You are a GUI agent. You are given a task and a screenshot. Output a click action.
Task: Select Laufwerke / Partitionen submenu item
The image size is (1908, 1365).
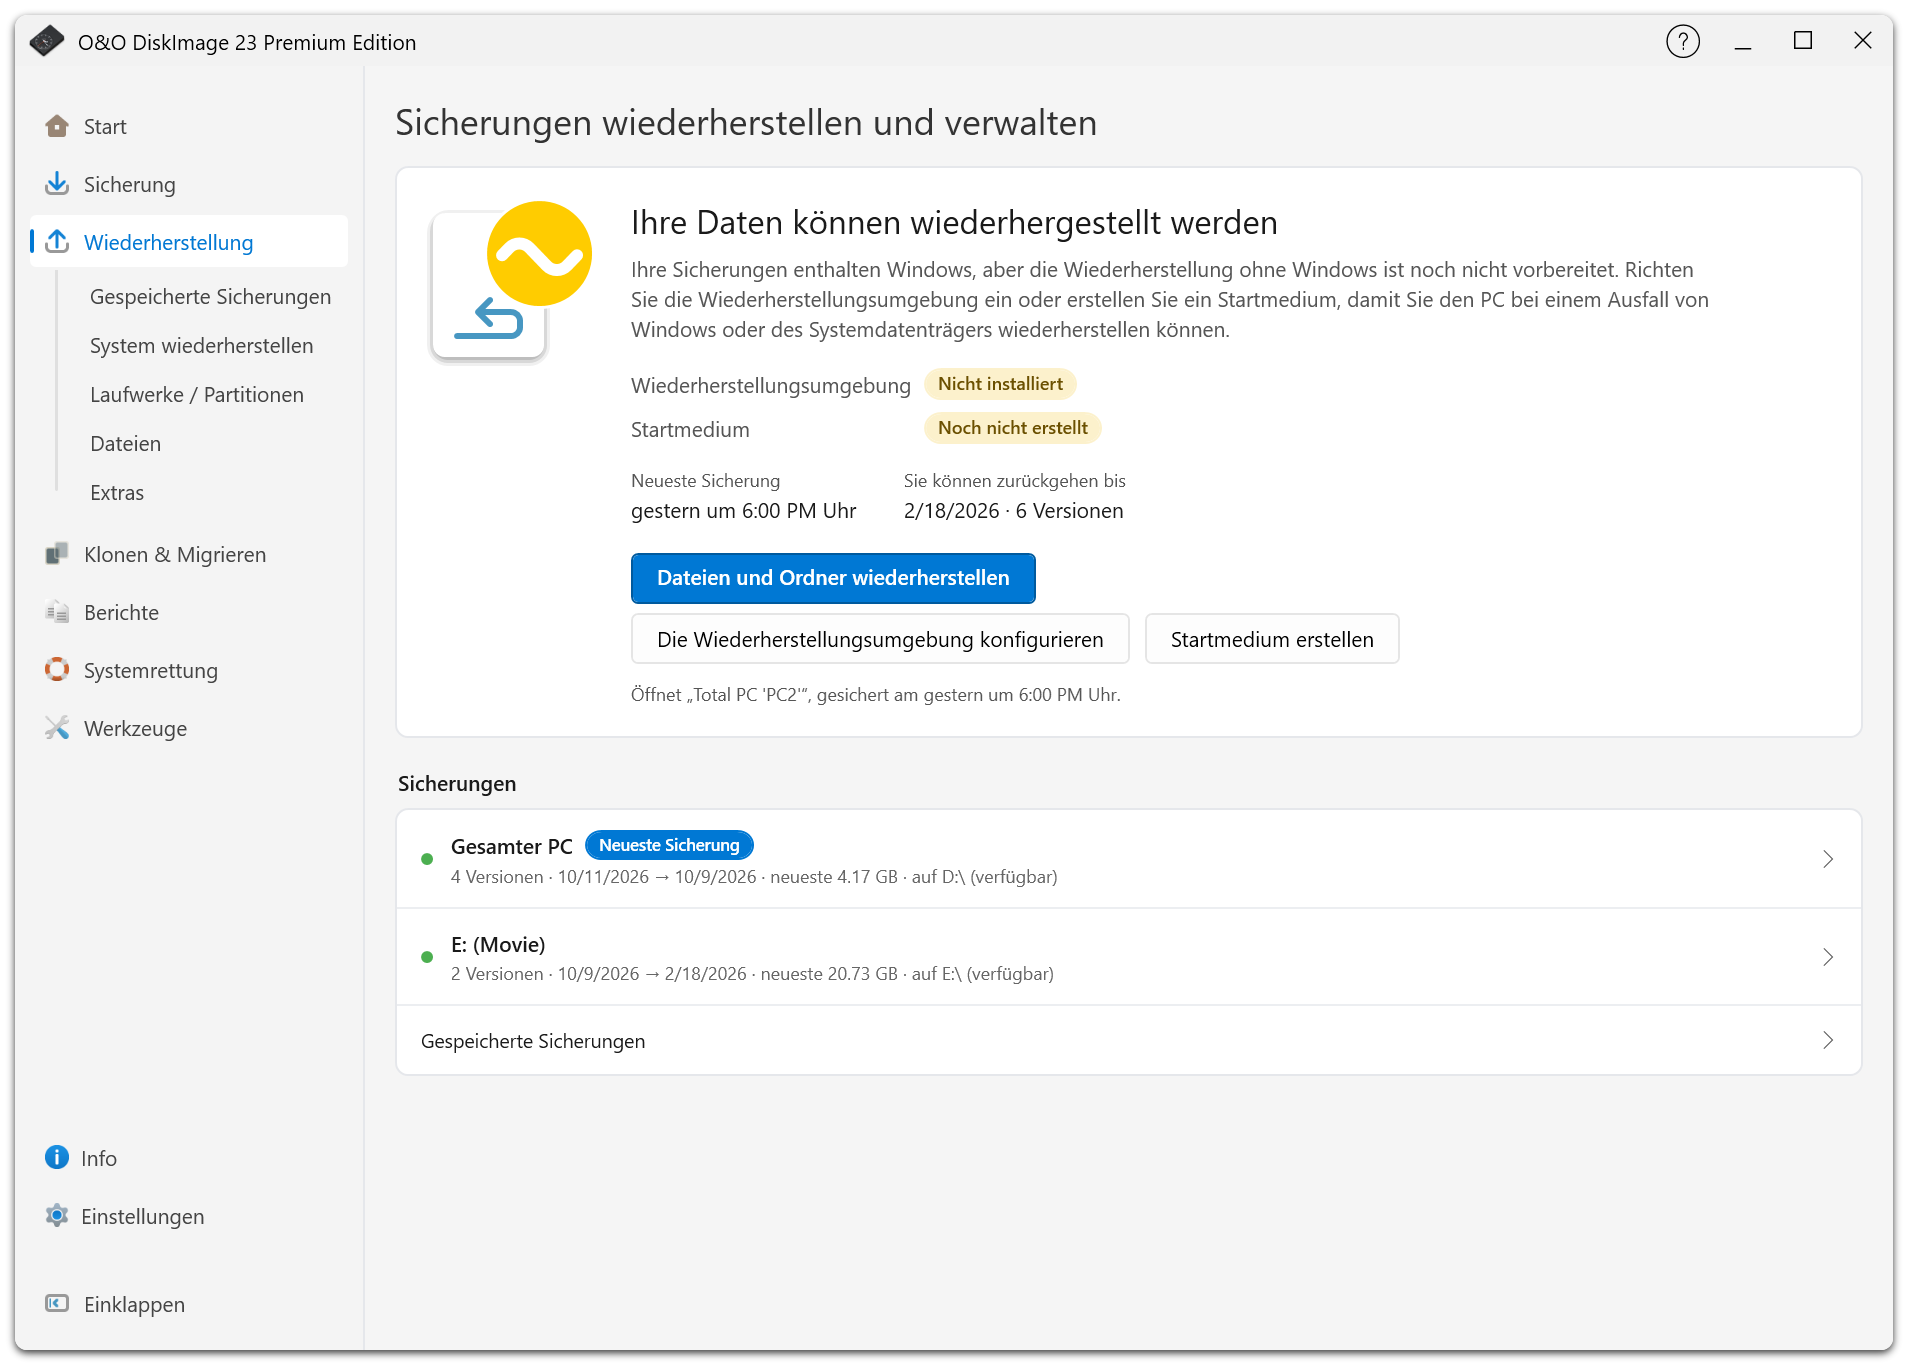(x=197, y=395)
